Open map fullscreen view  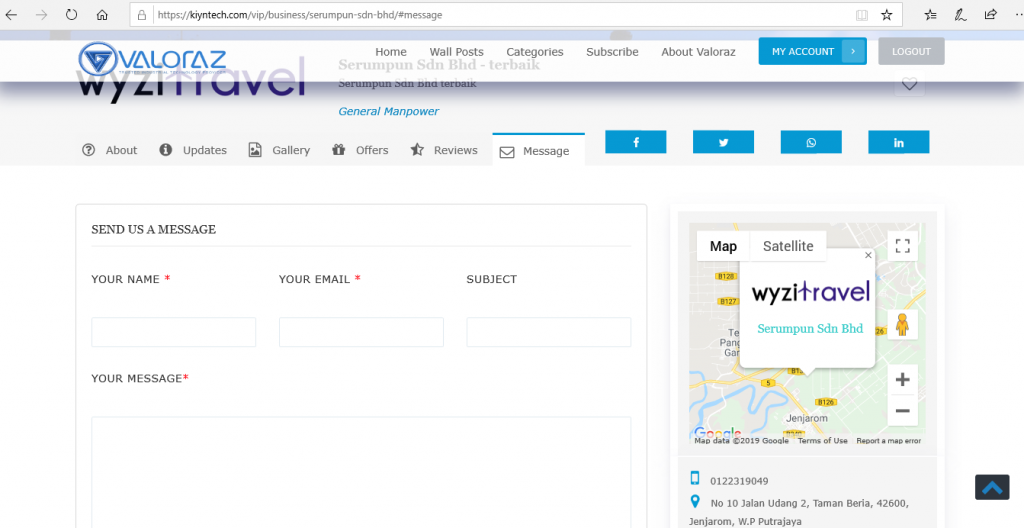[x=902, y=246]
